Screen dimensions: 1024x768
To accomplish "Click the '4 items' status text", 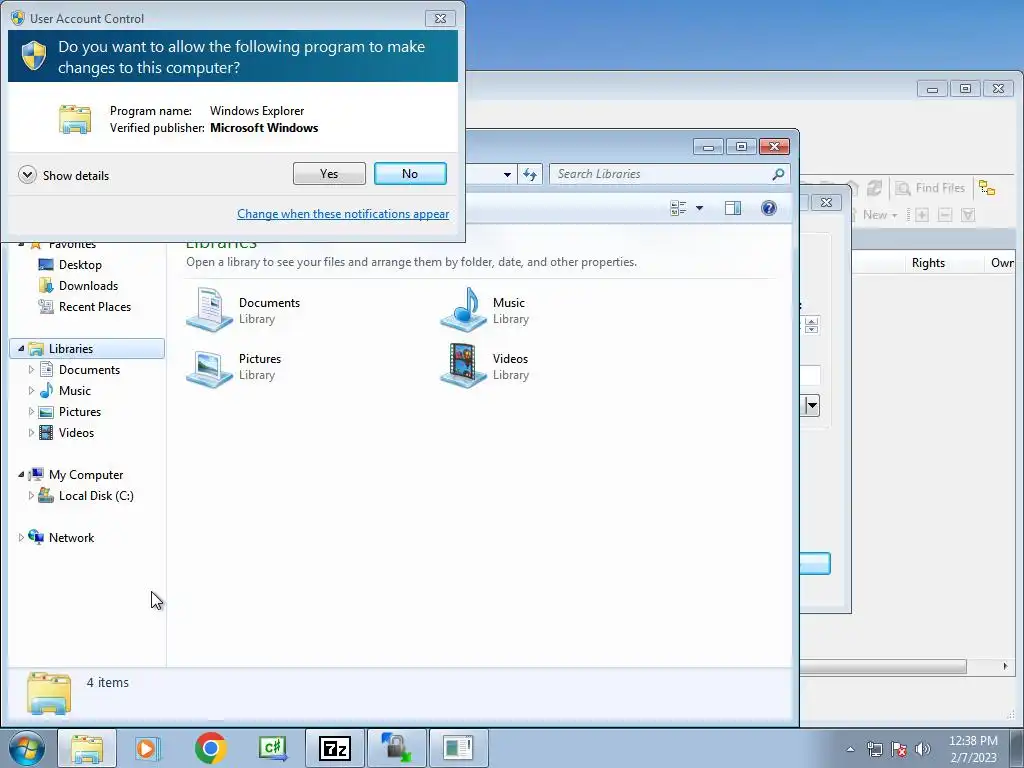I will click(x=108, y=682).
